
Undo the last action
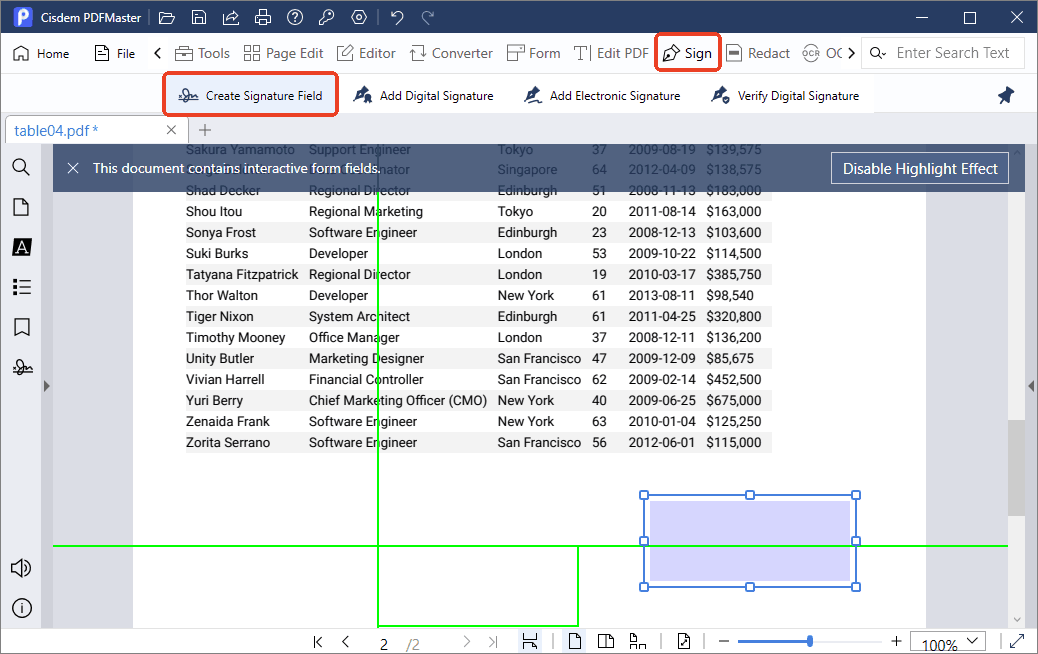coord(397,17)
